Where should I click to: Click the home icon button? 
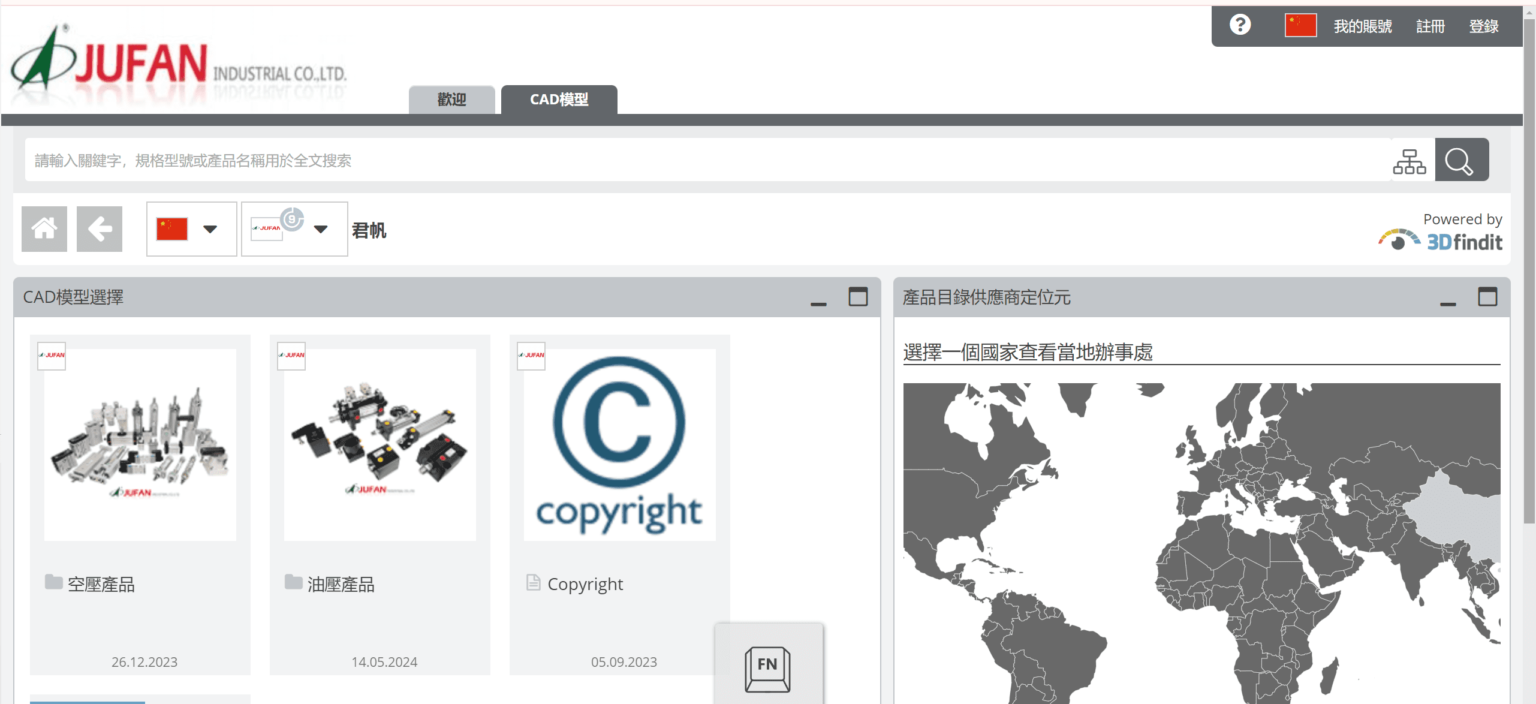coord(44,229)
